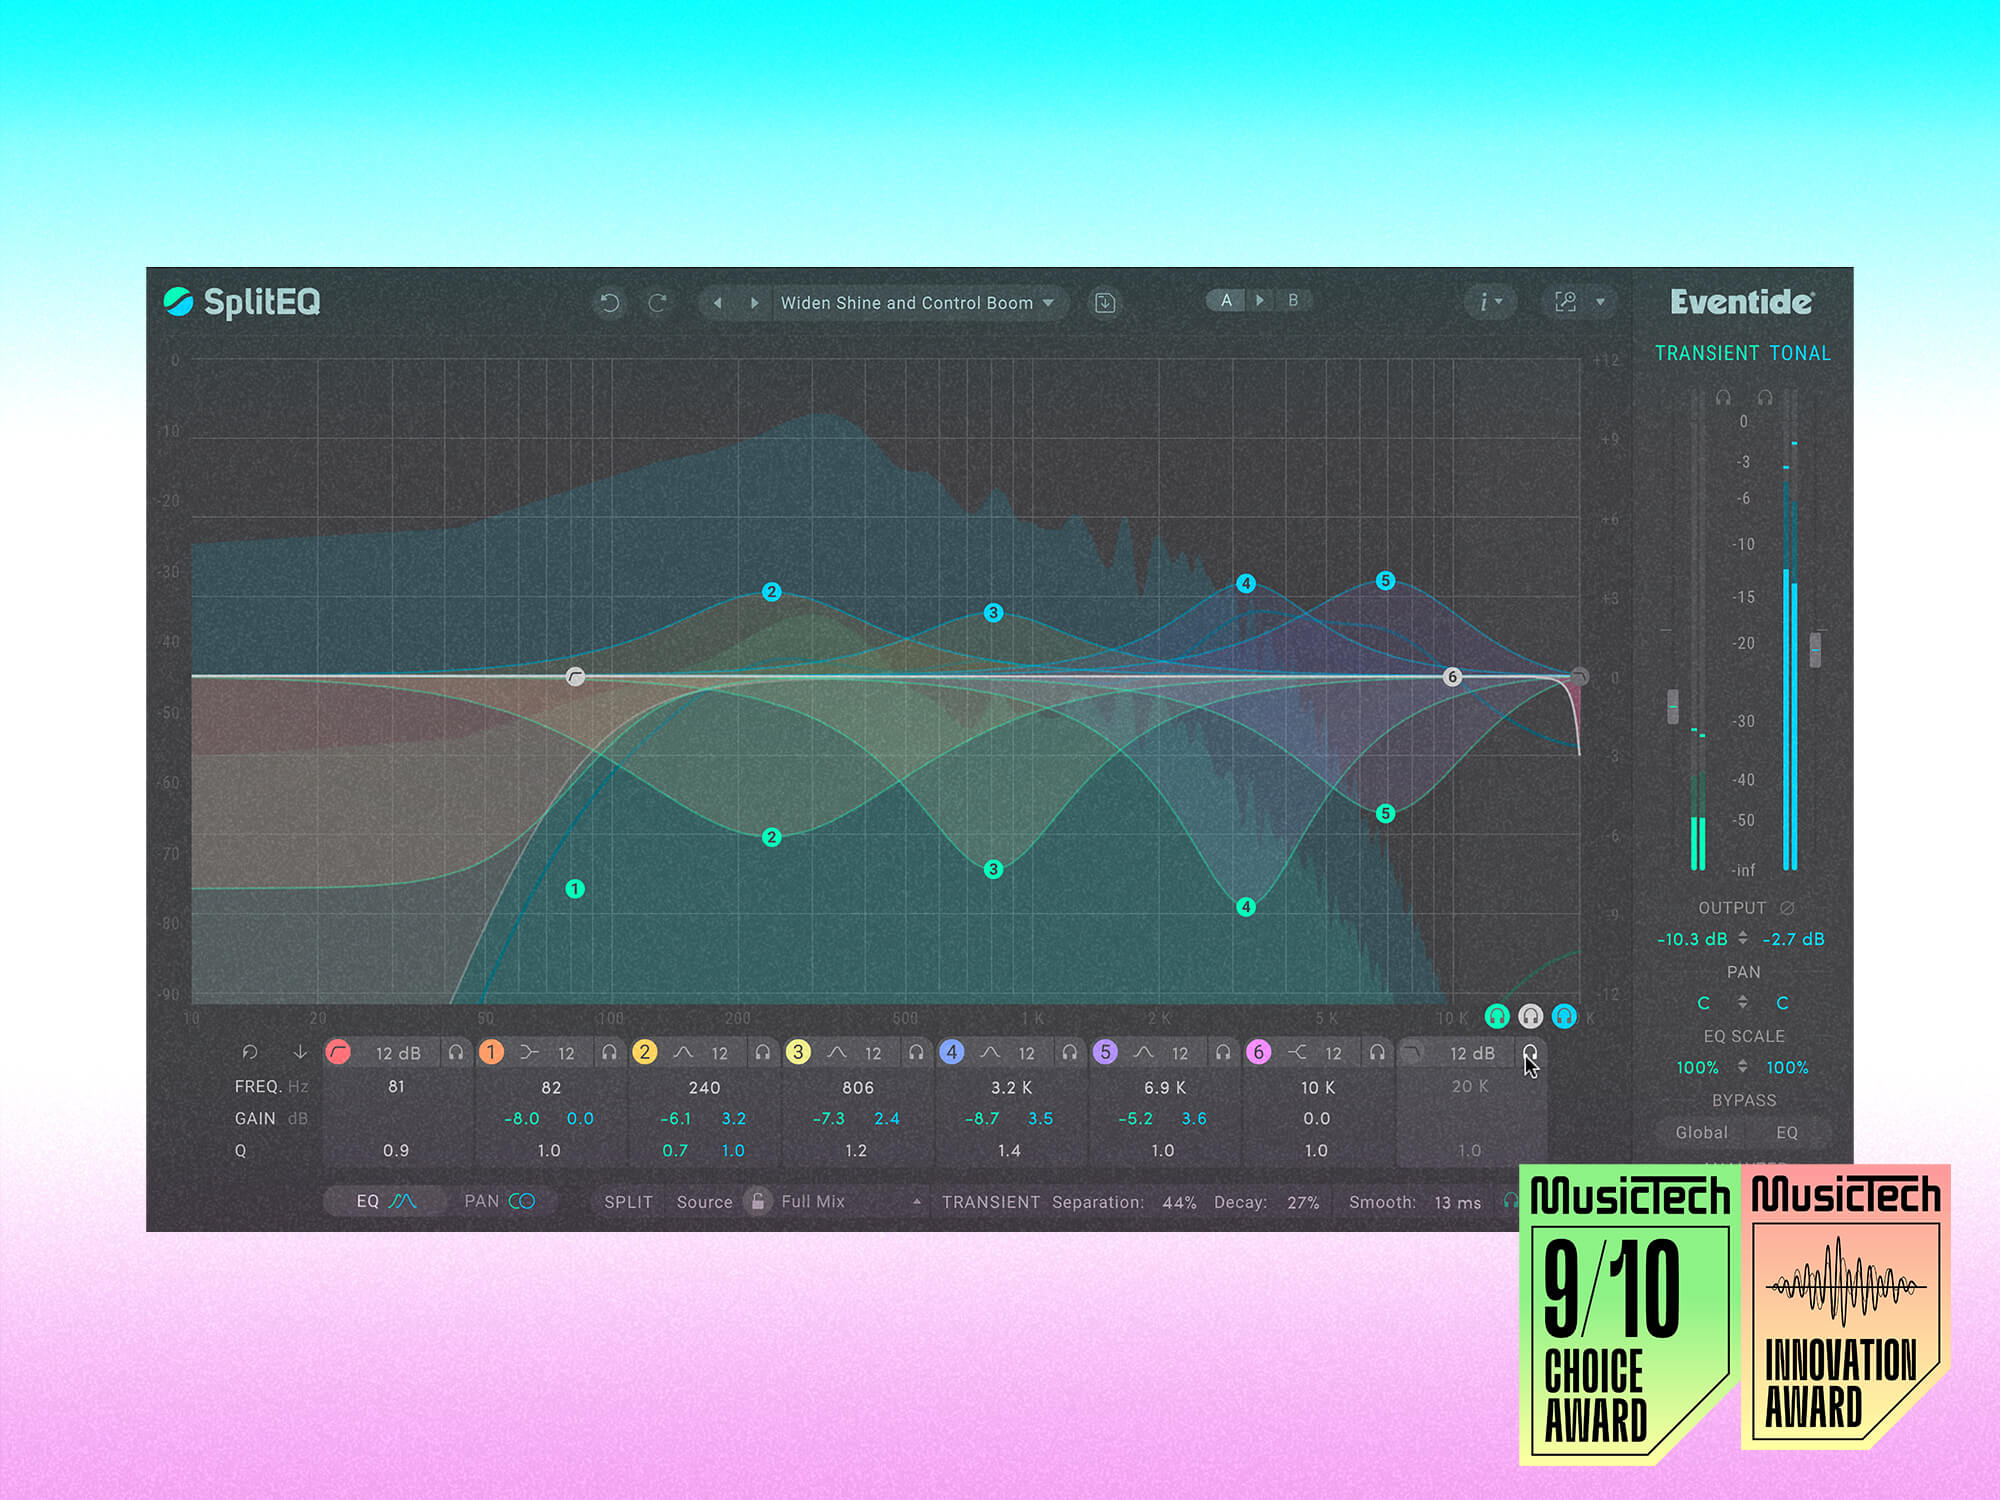Image resolution: width=2000 pixels, height=1500 pixels.
Task: Click the redo arrow in the top bar
Action: 657,302
